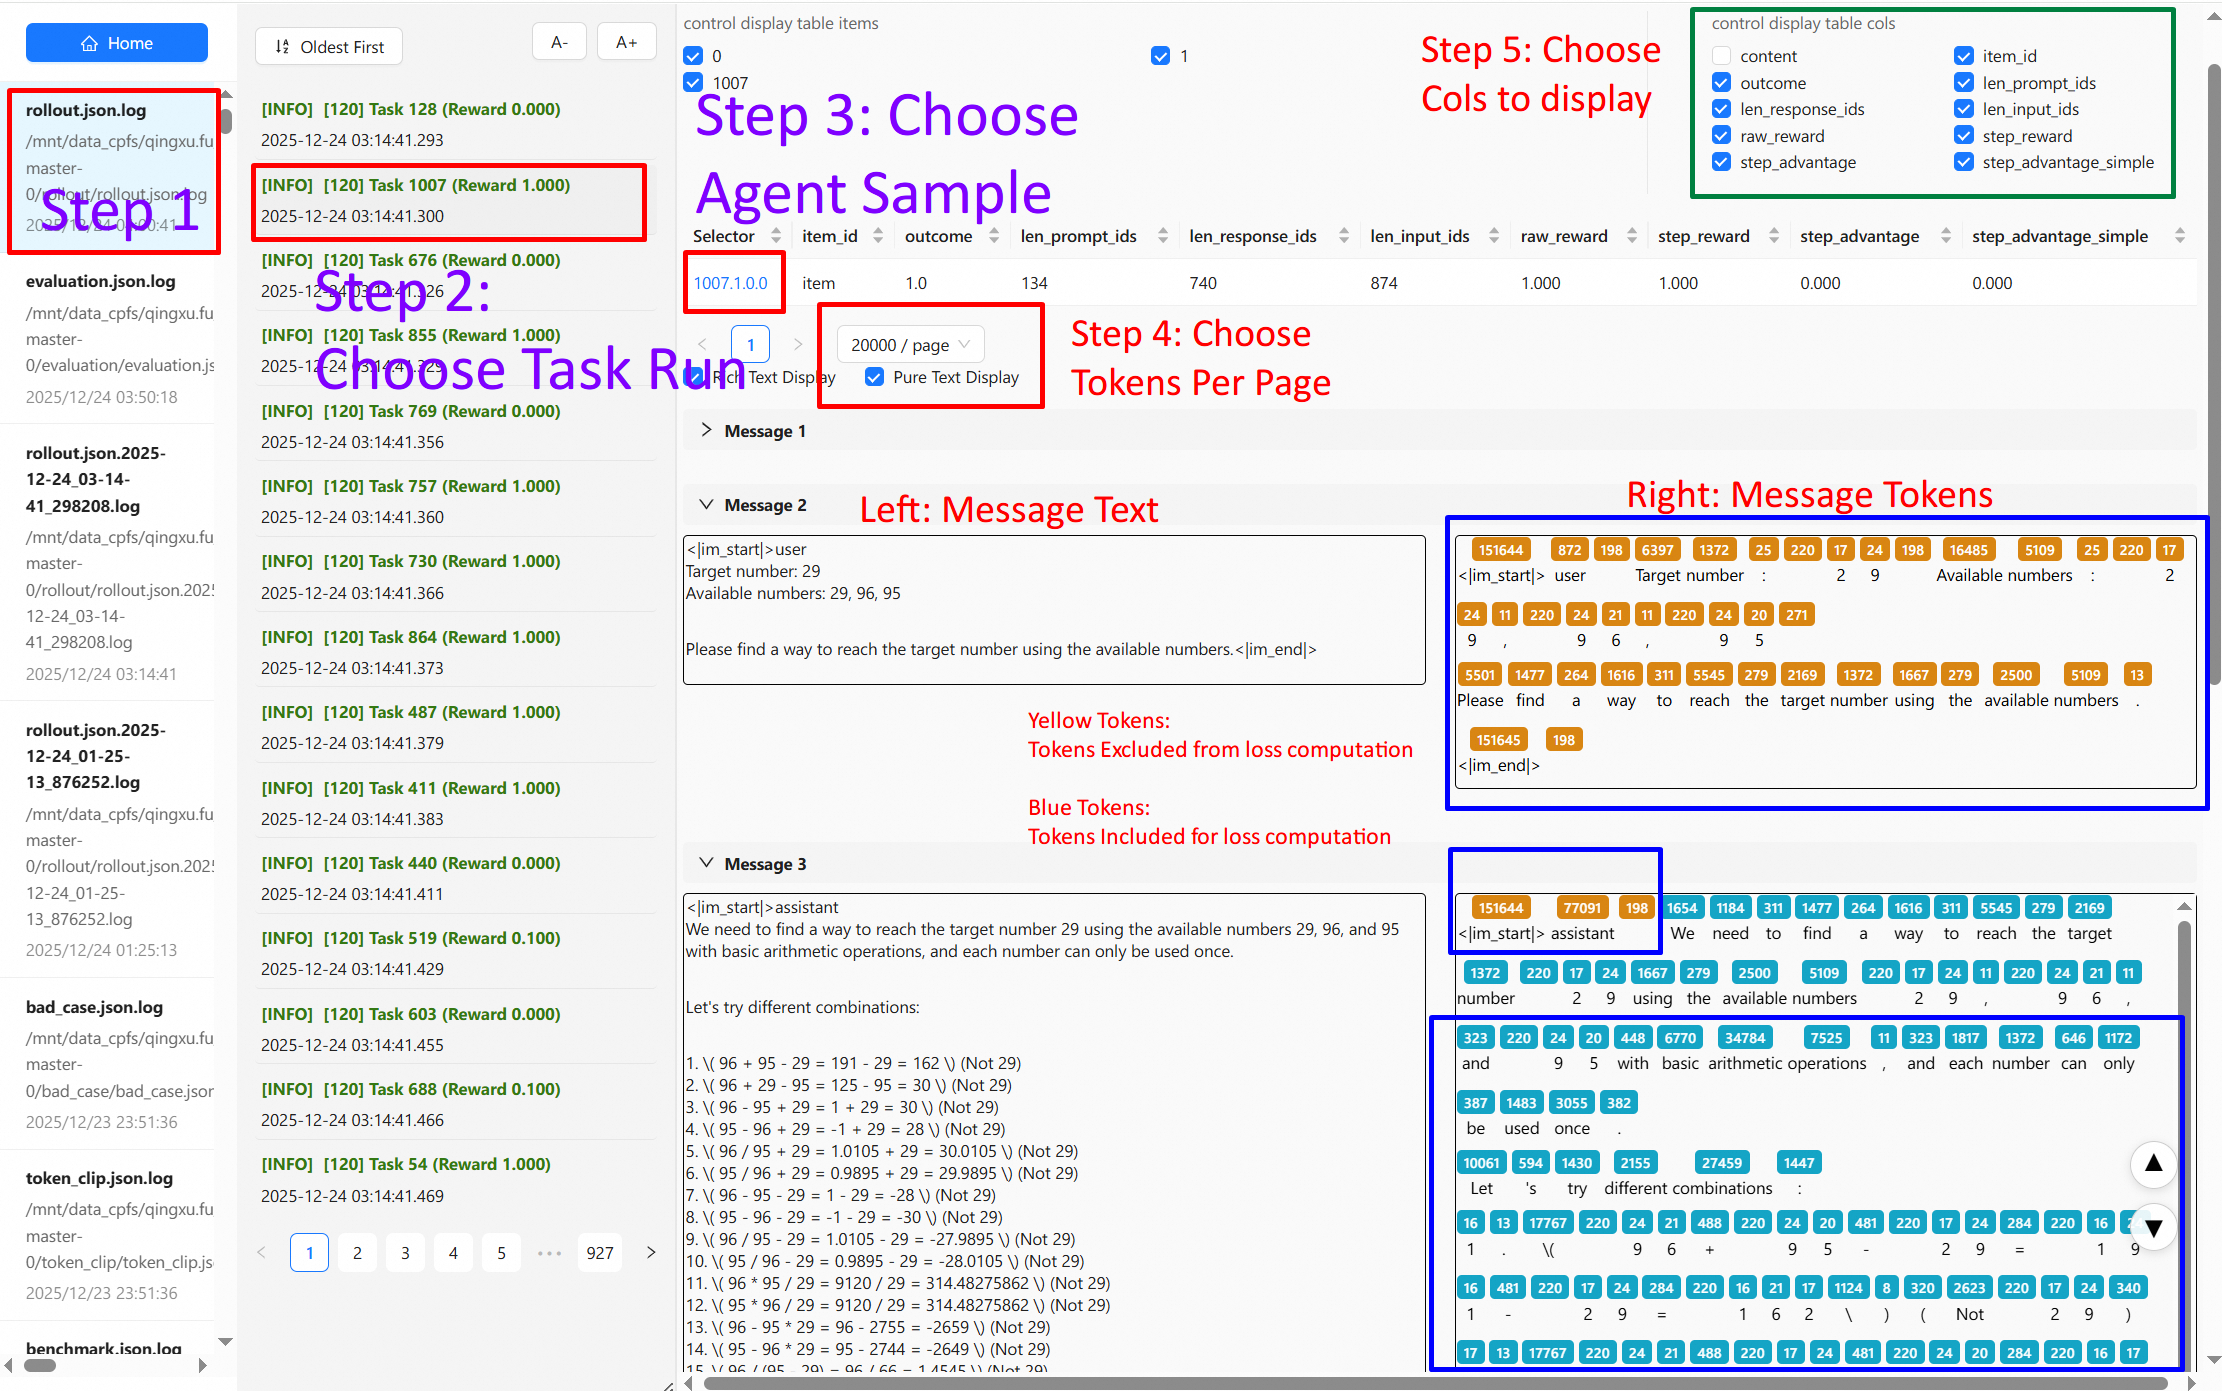The height and width of the screenshot is (1391, 2222).
Task: Open selector link 1007.1.0.0
Action: (730, 283)
